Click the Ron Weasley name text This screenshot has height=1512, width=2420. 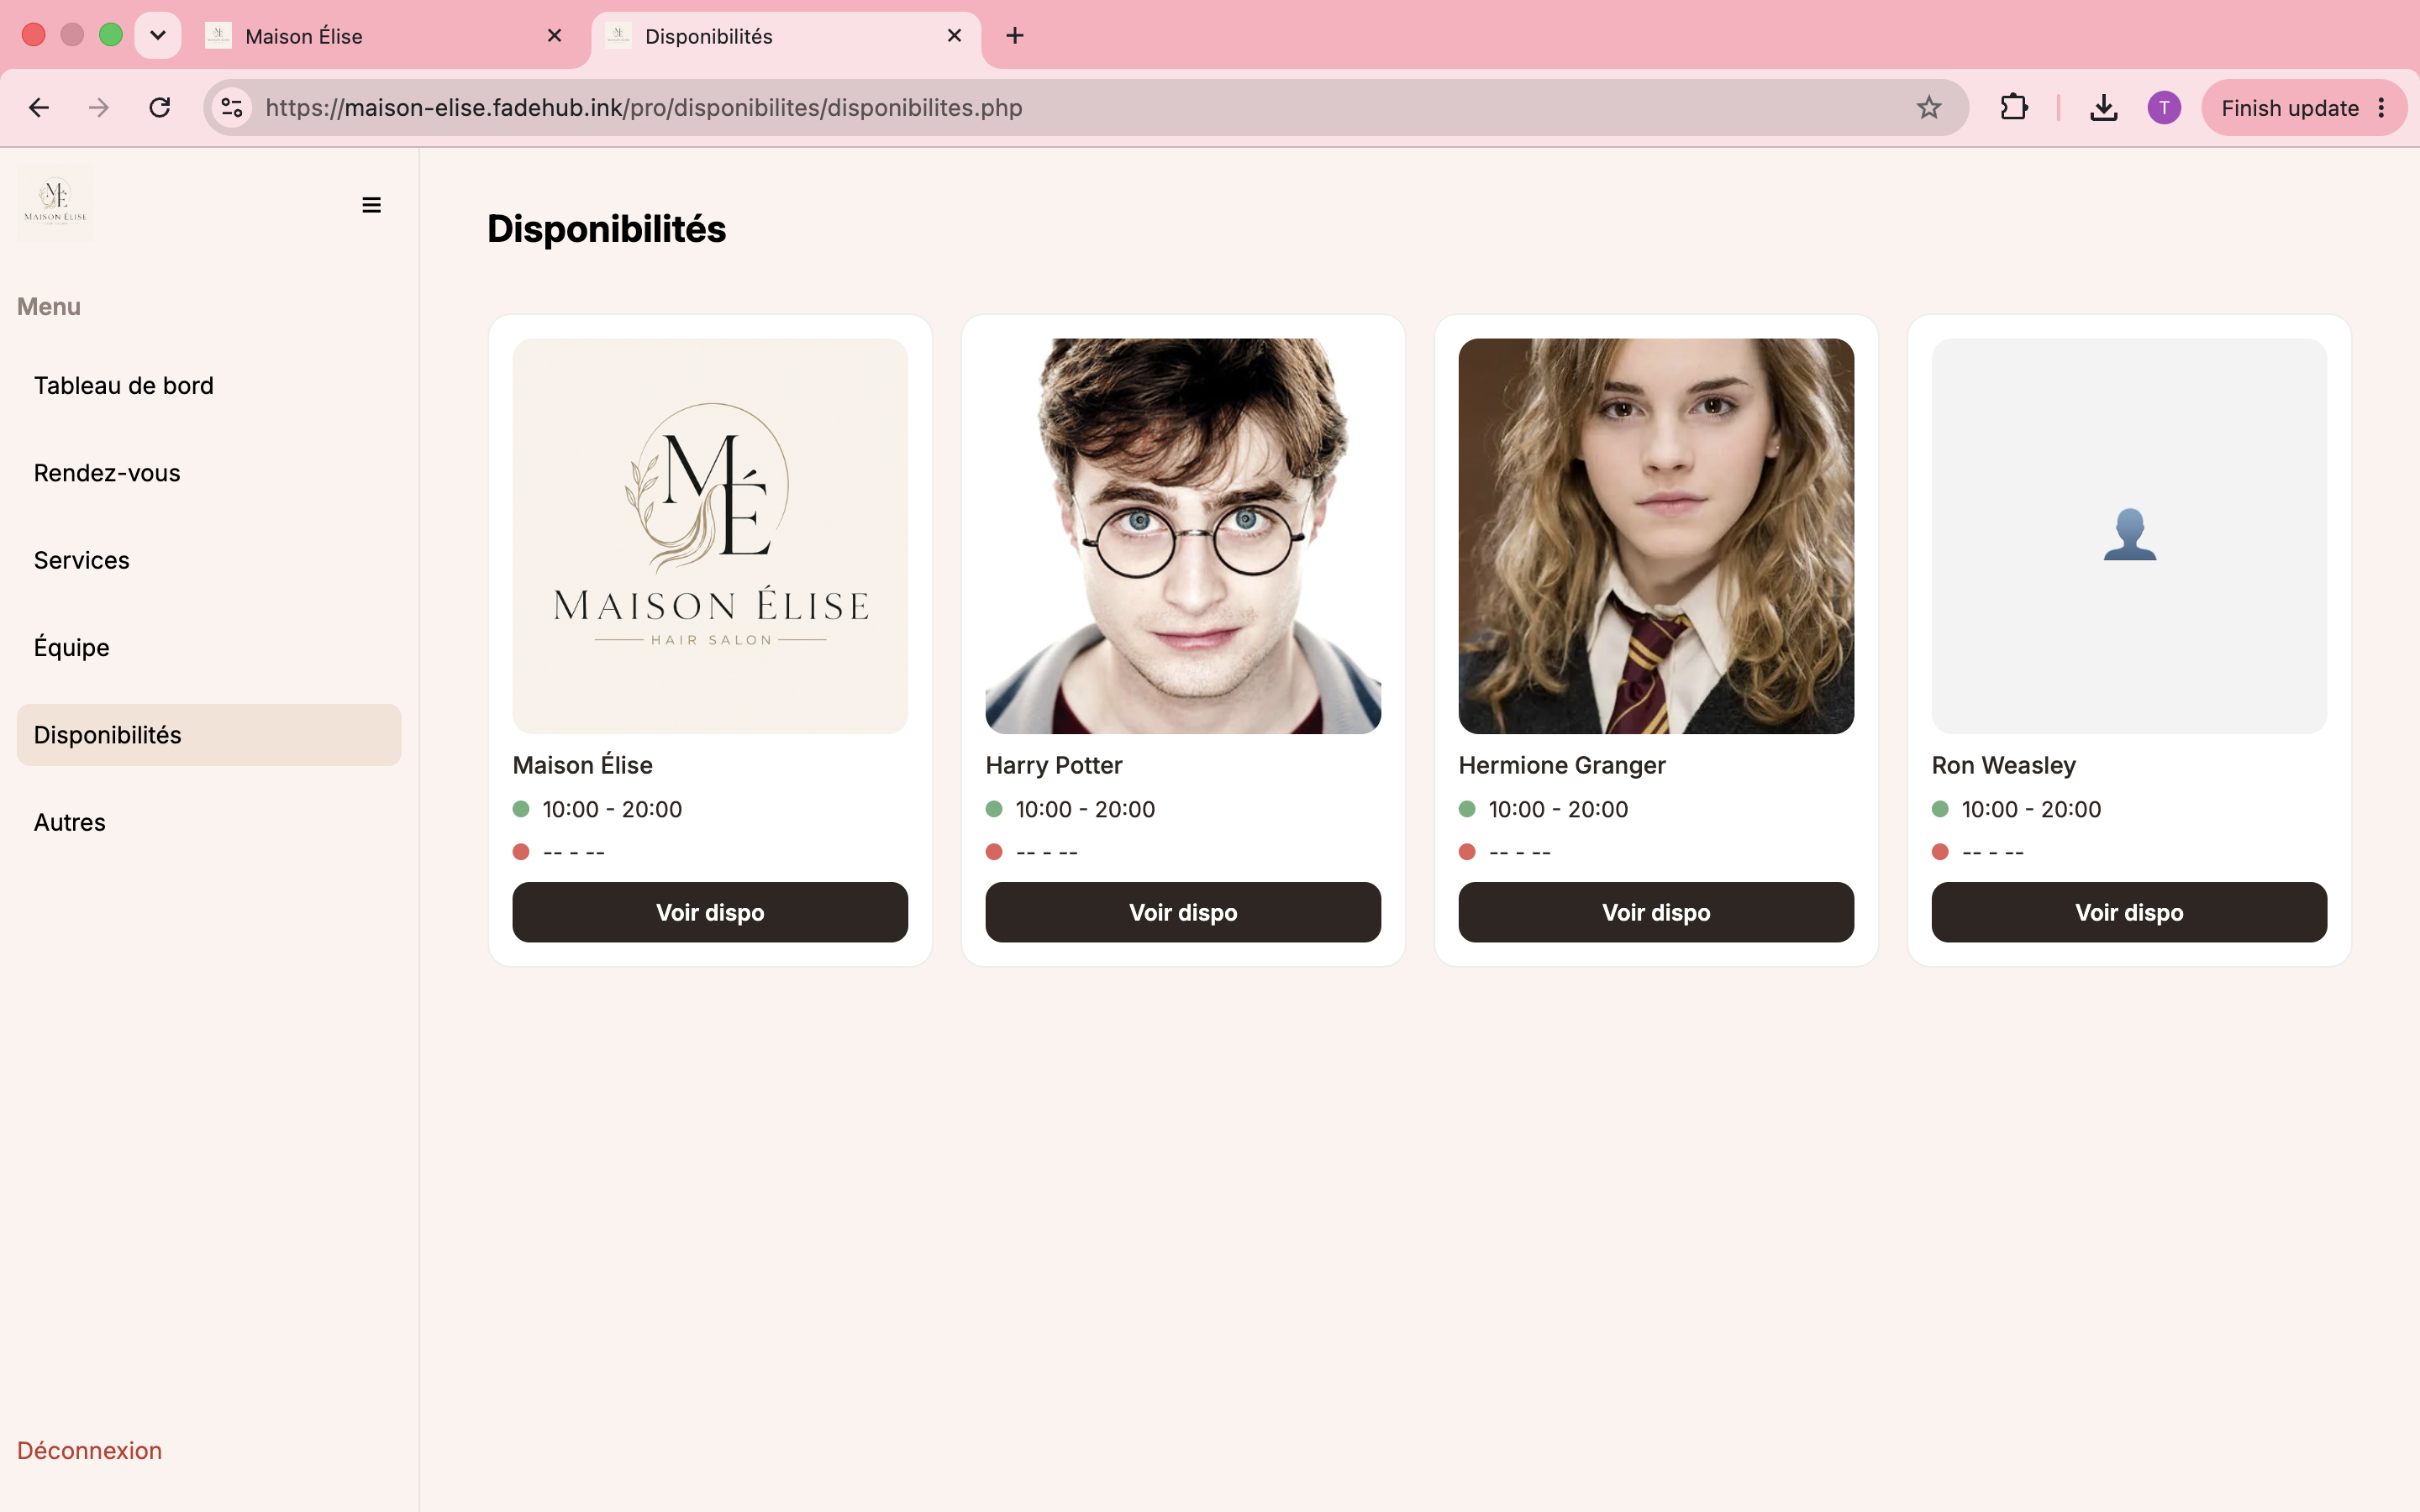(2004, 765)
